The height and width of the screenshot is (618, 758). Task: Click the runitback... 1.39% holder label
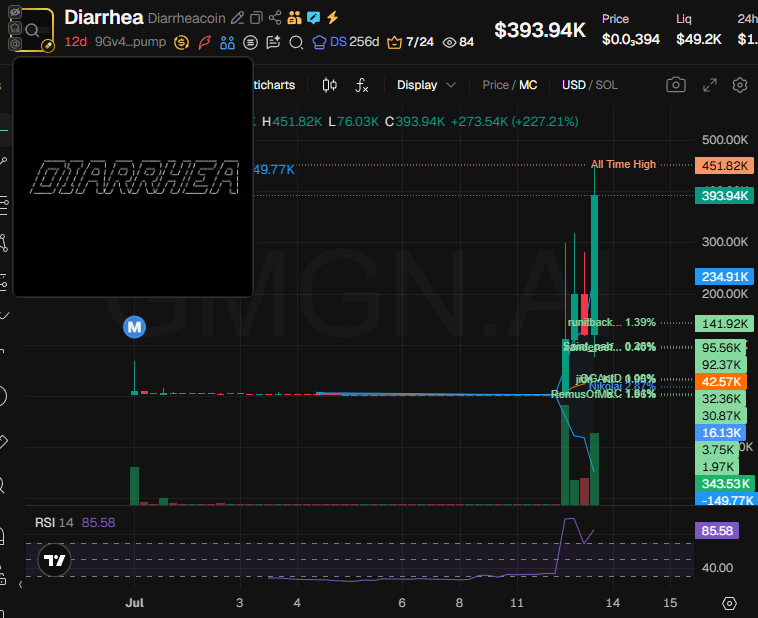(x=612, y=323)
